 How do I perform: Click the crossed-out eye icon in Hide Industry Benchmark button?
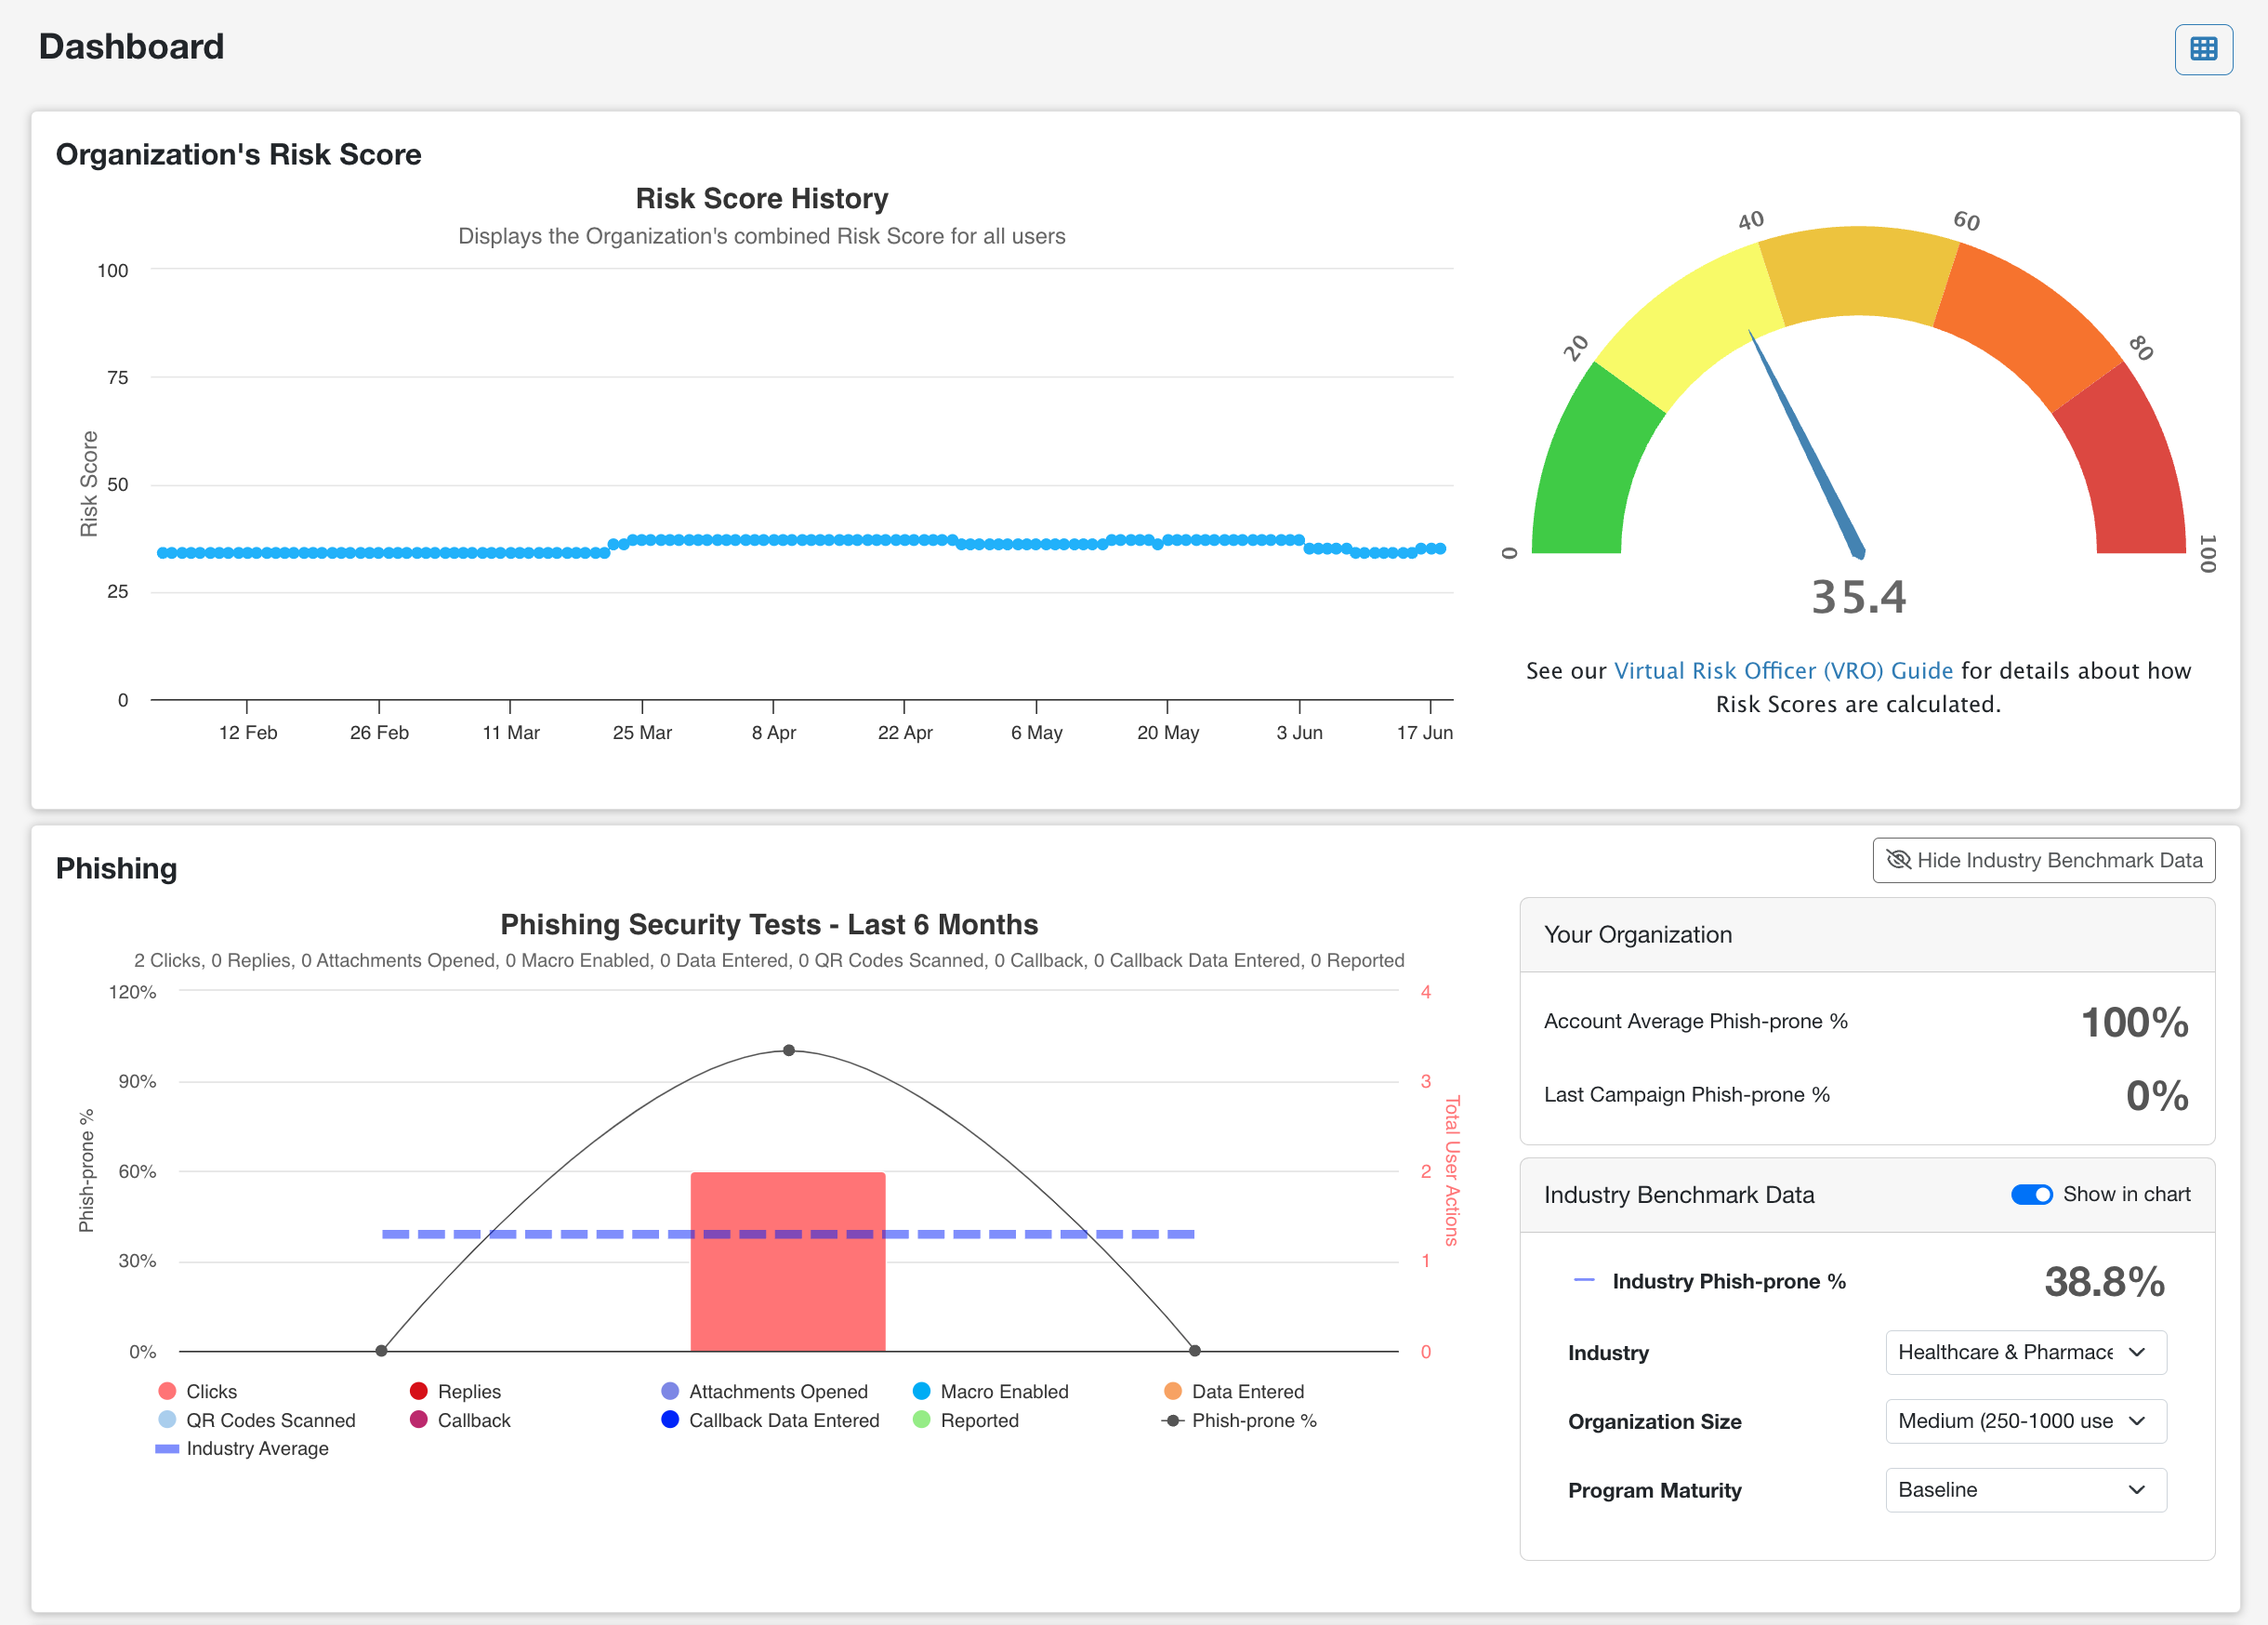pyautogui.click(x=1898, y=860)
